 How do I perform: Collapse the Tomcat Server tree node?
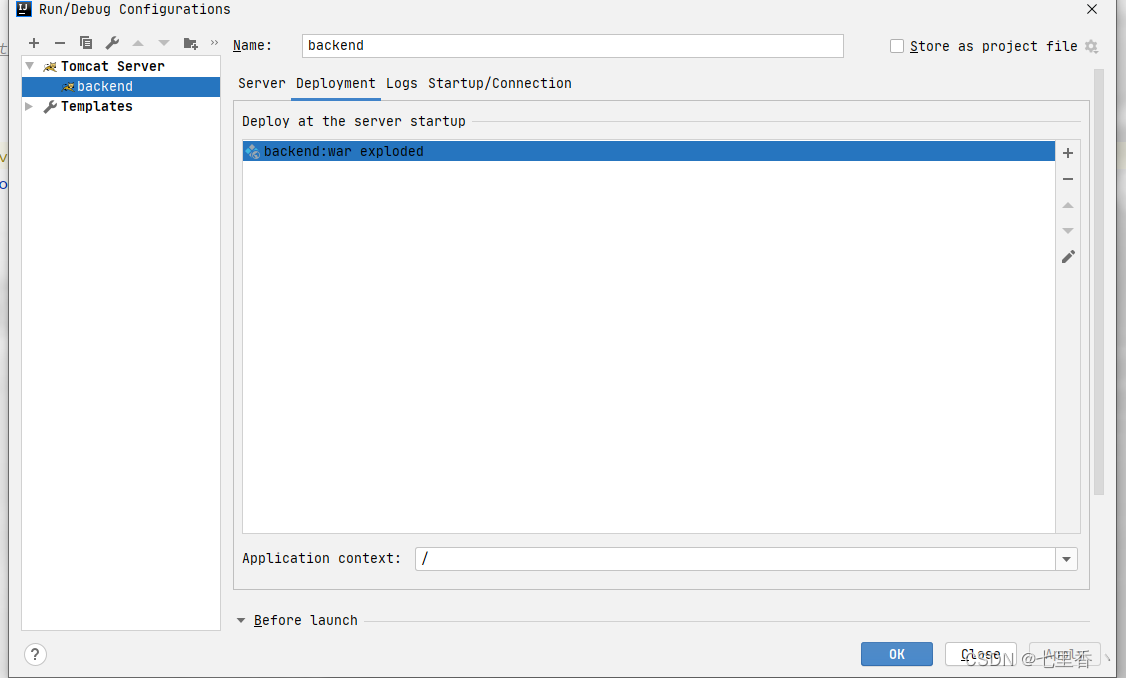[29, 66]
